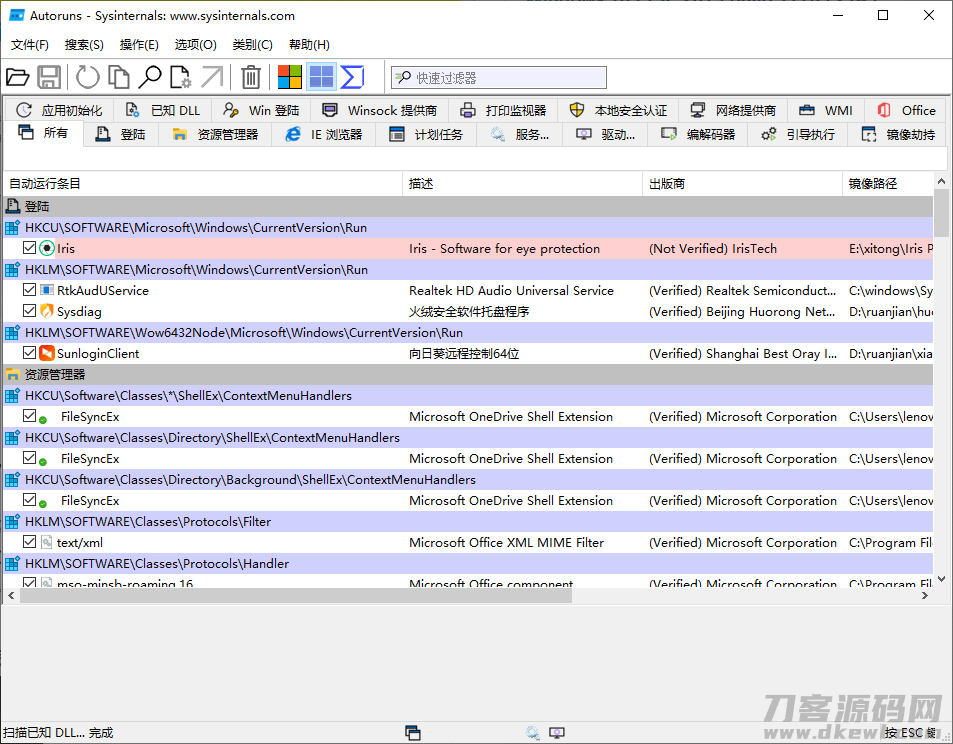This screenshot has height=744, width=953.
Task: Switch to the Win 登陆 tab
Action: (261, 110)
